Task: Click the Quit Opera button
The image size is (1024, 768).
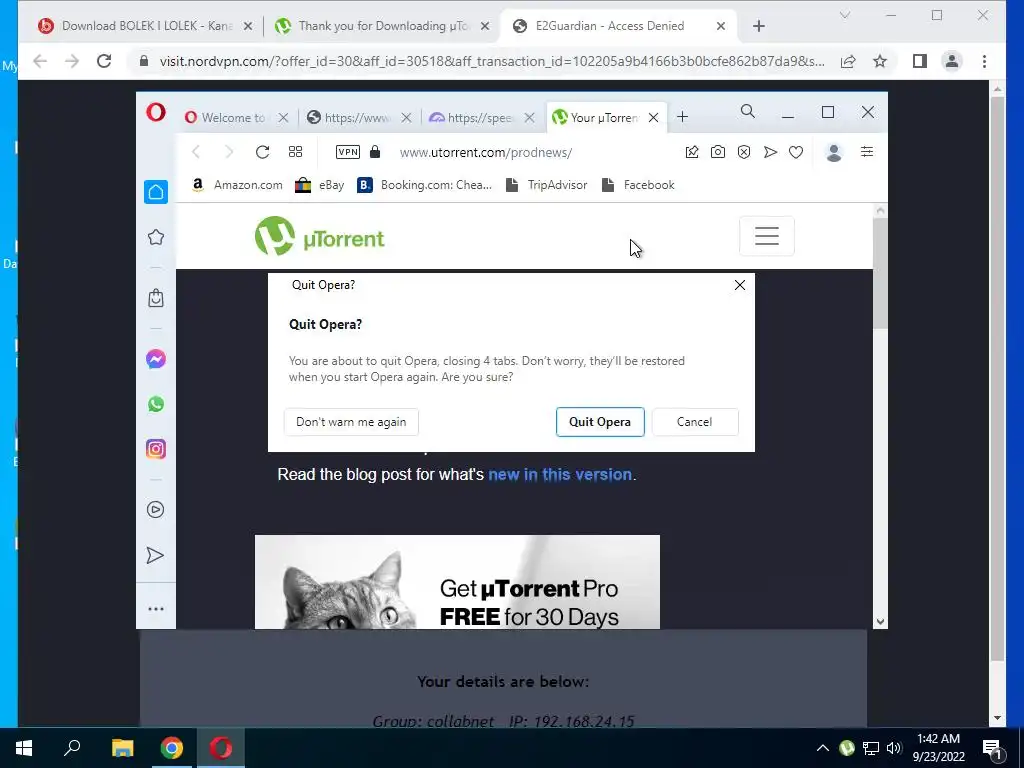Action: coord(600,422)
